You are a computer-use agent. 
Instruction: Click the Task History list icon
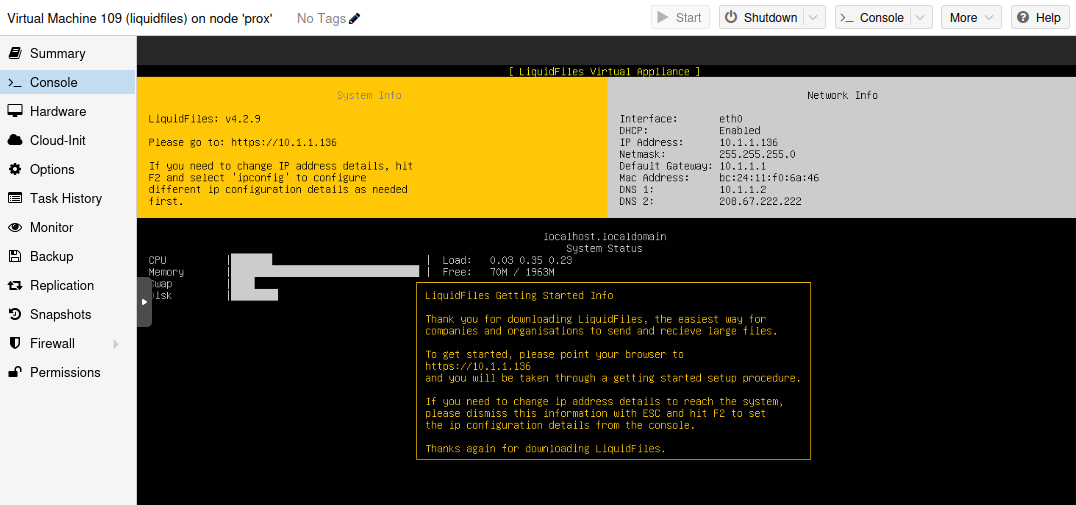[14, 198]
